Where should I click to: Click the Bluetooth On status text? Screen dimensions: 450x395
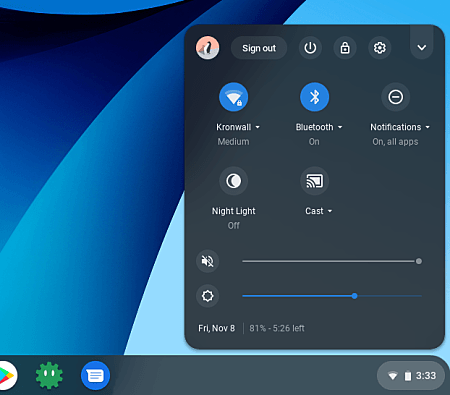click(x=314, y=142)
